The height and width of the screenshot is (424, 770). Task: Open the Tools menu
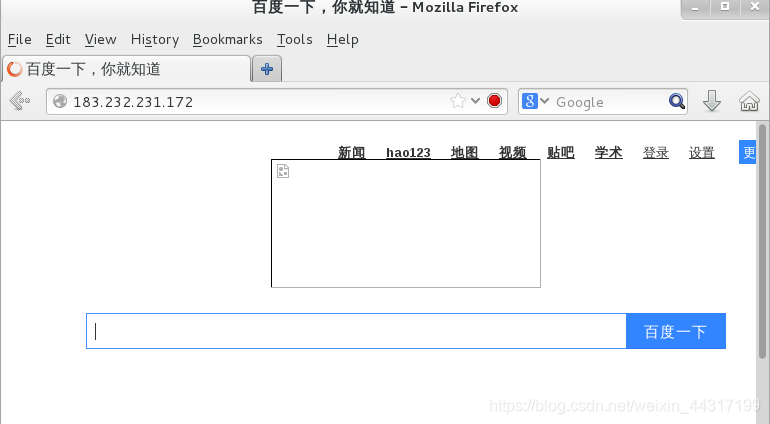(295, 39)
